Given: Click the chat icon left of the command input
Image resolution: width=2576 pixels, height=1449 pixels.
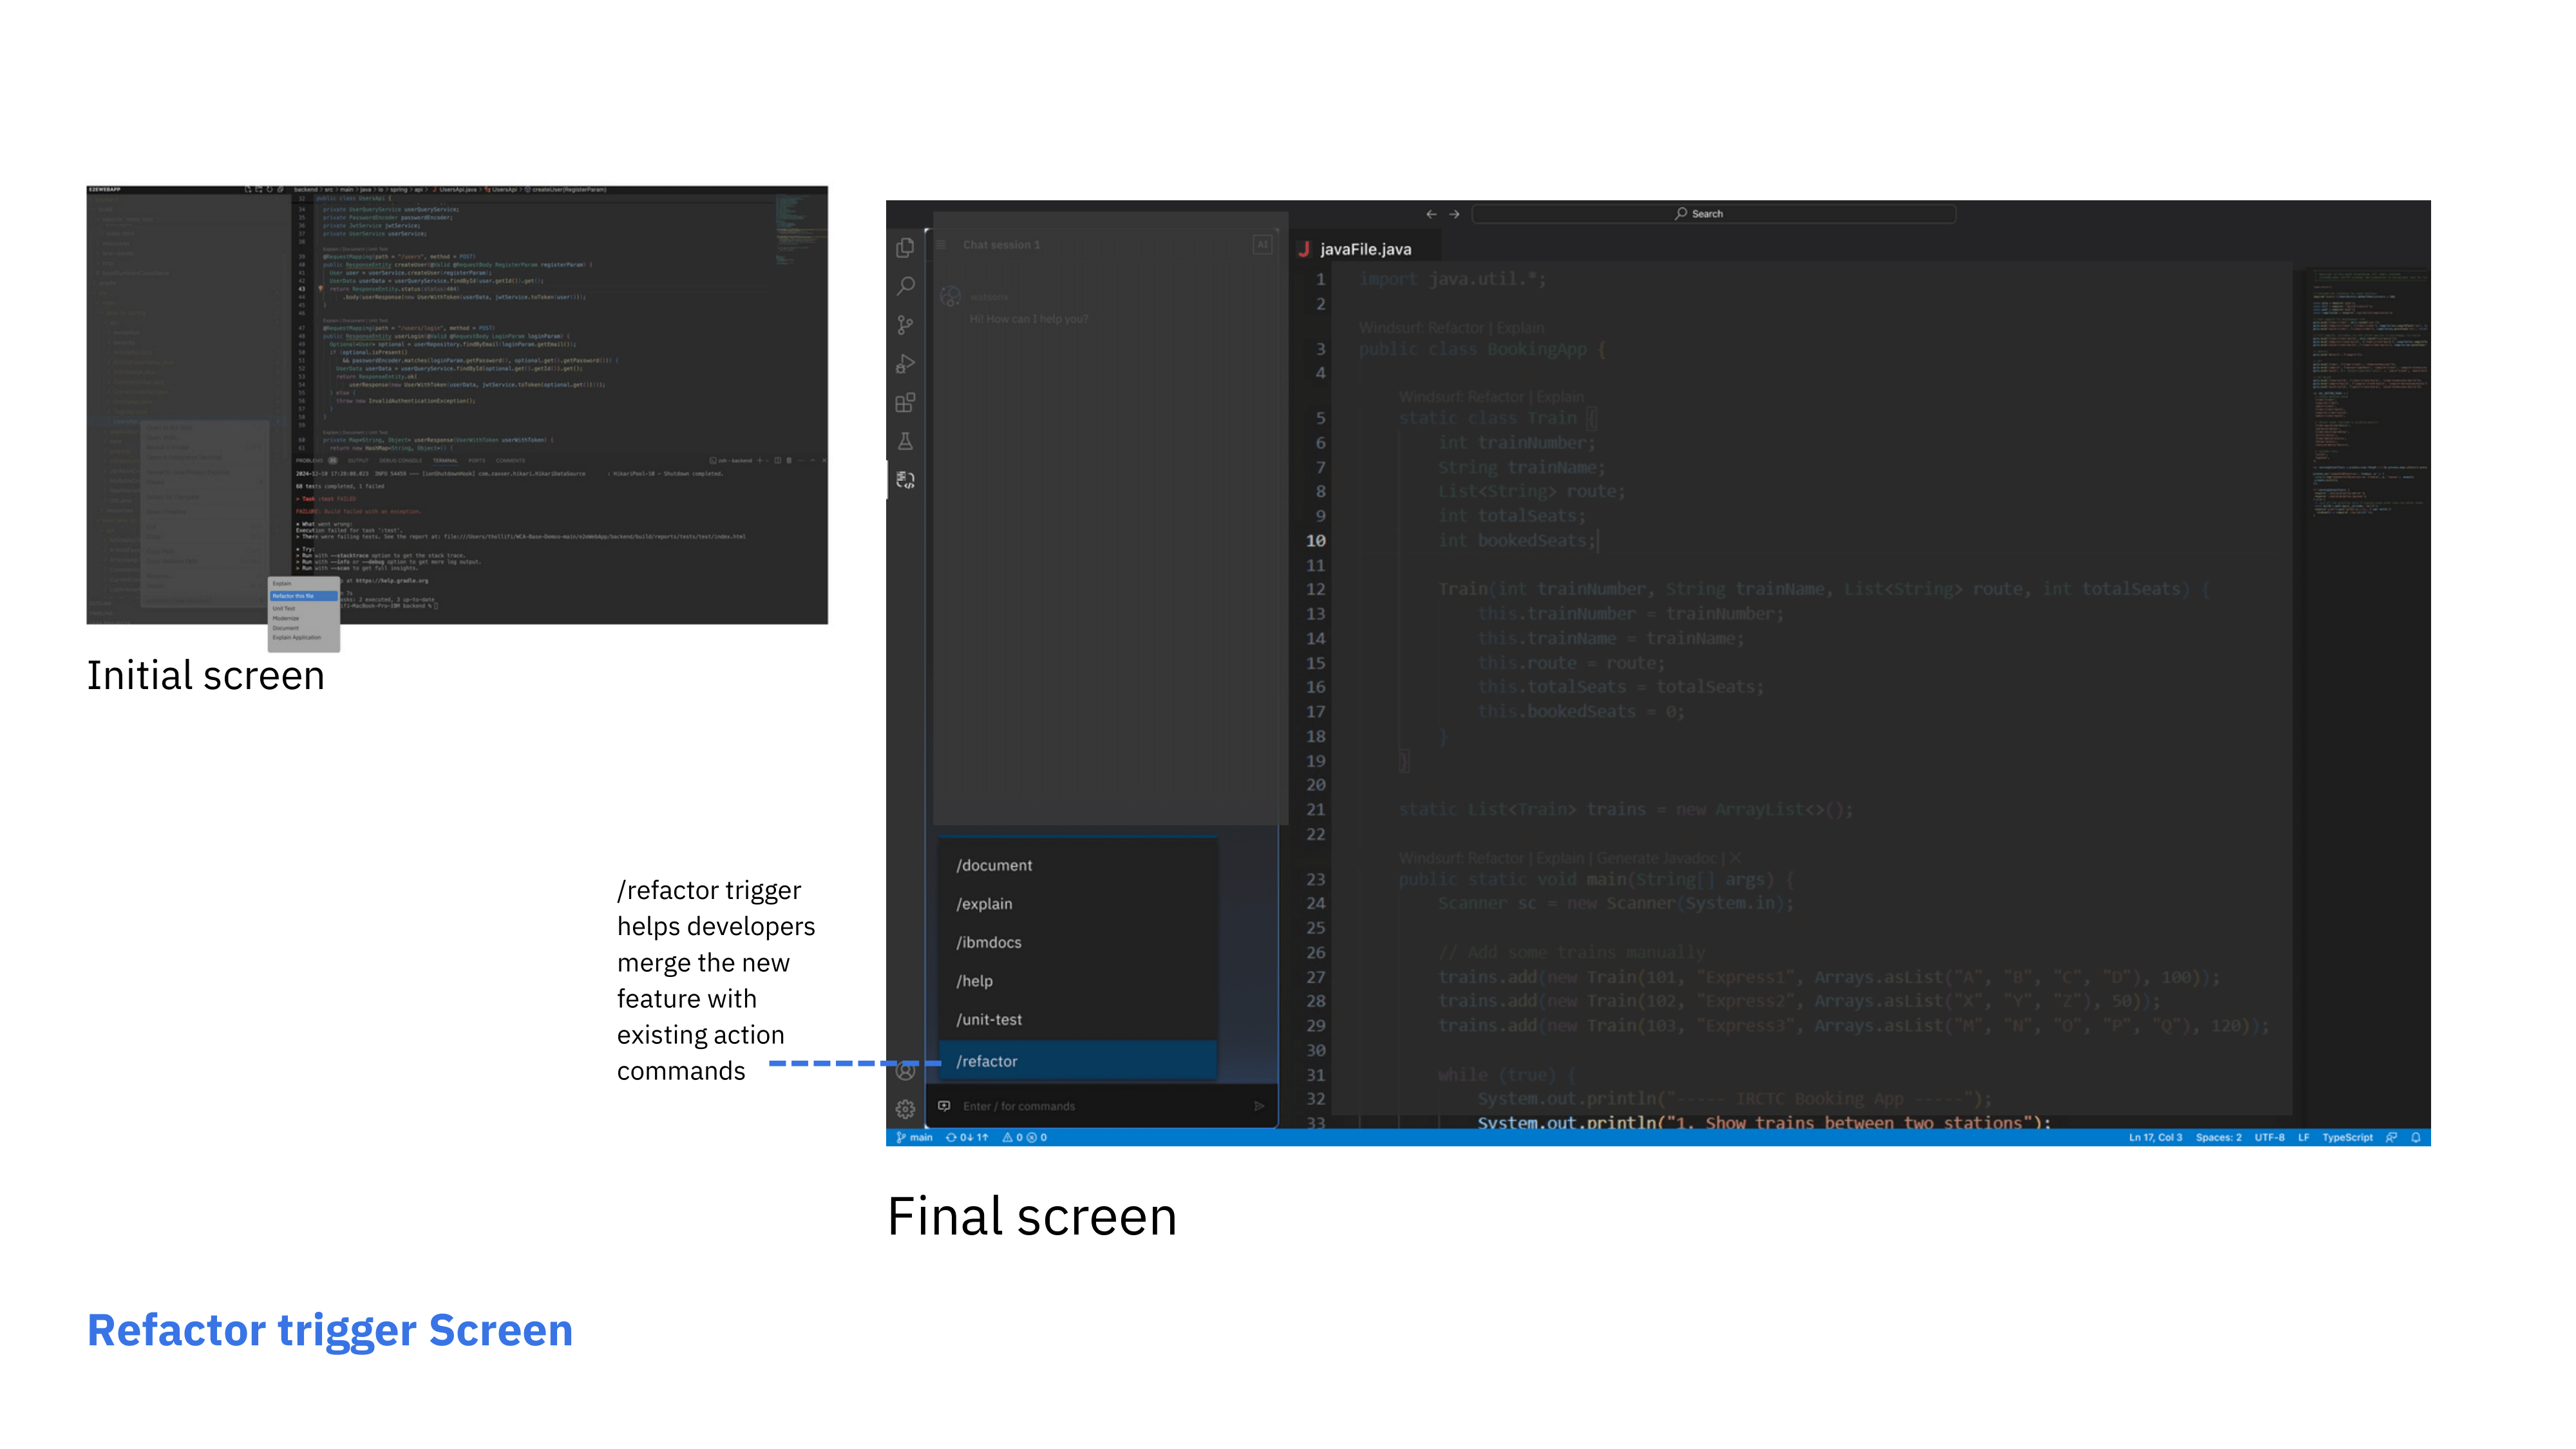Looking at the screenshot, I should [x=944, y=1106].
